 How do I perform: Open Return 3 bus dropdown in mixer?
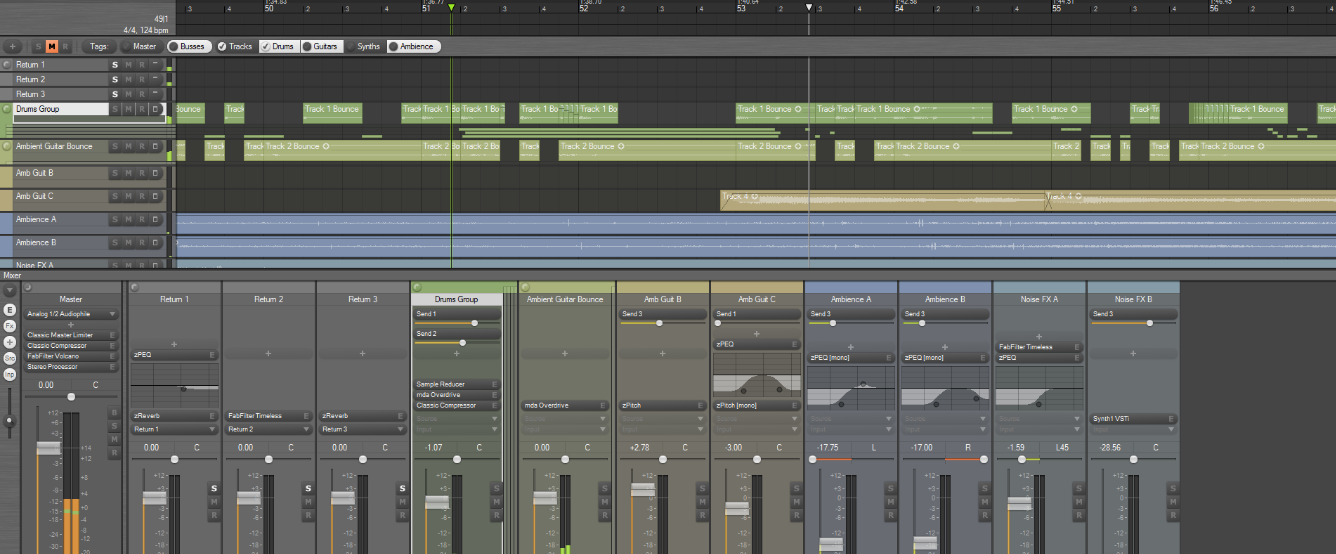tap(362, 429)
